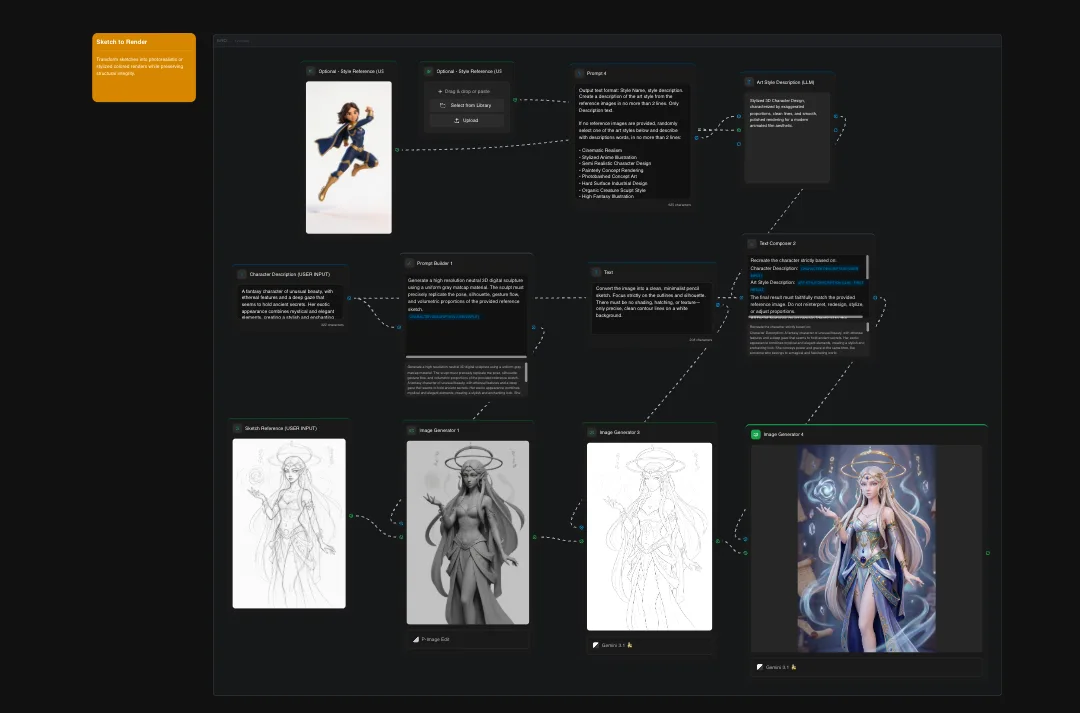Click the colored render in Image Generator 4
This screenshot has height=713, width=1080.
pos(866,548)
